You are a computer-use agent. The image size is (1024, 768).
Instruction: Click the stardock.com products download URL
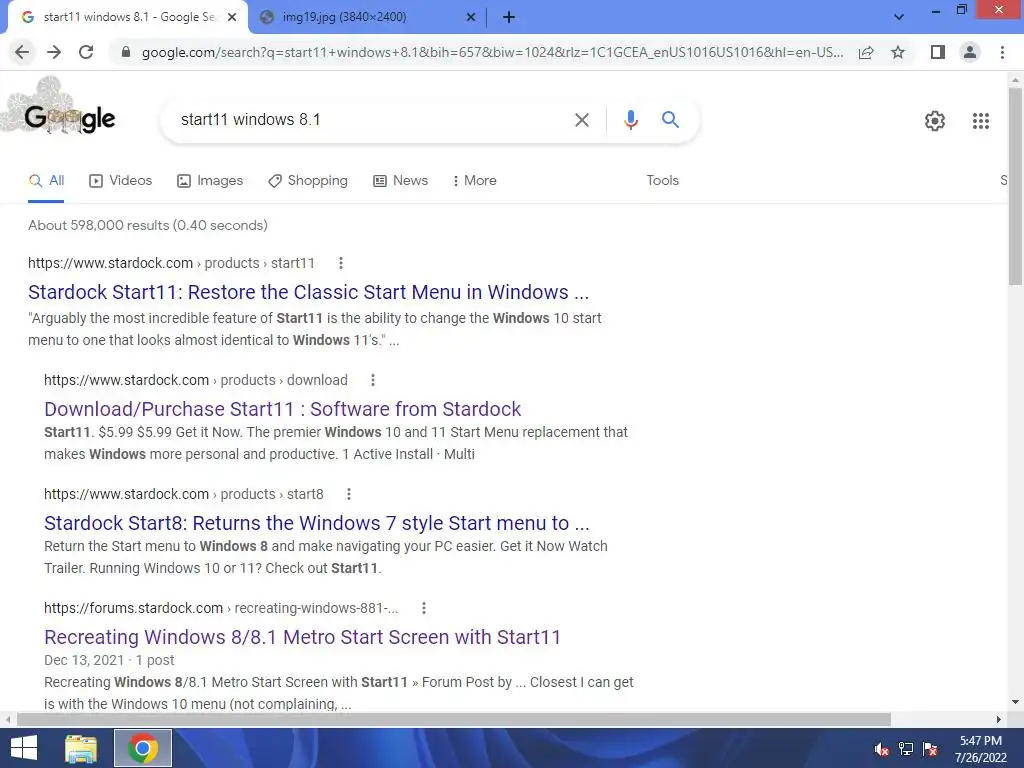point(195,380)
